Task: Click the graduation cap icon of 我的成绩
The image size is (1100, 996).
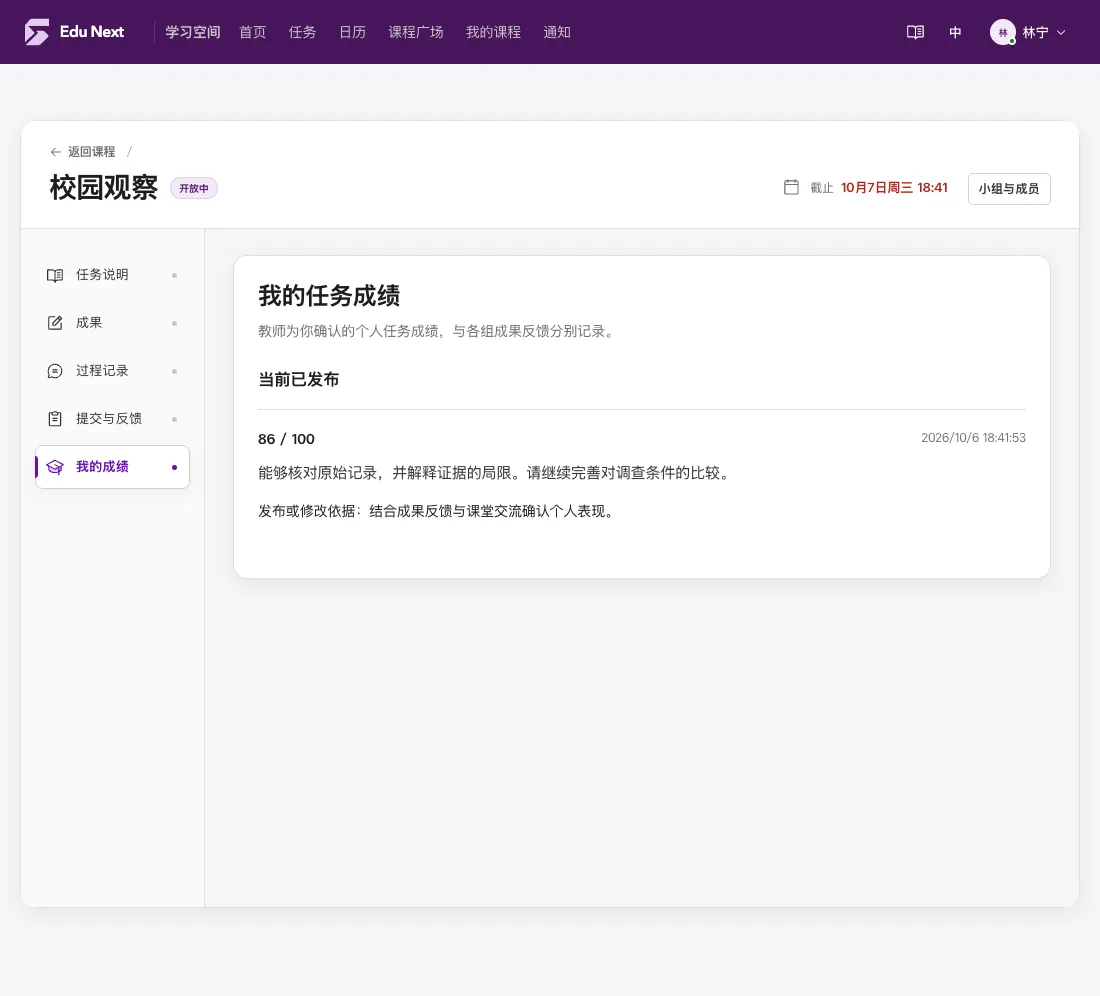Action: (x=55, y=467)
